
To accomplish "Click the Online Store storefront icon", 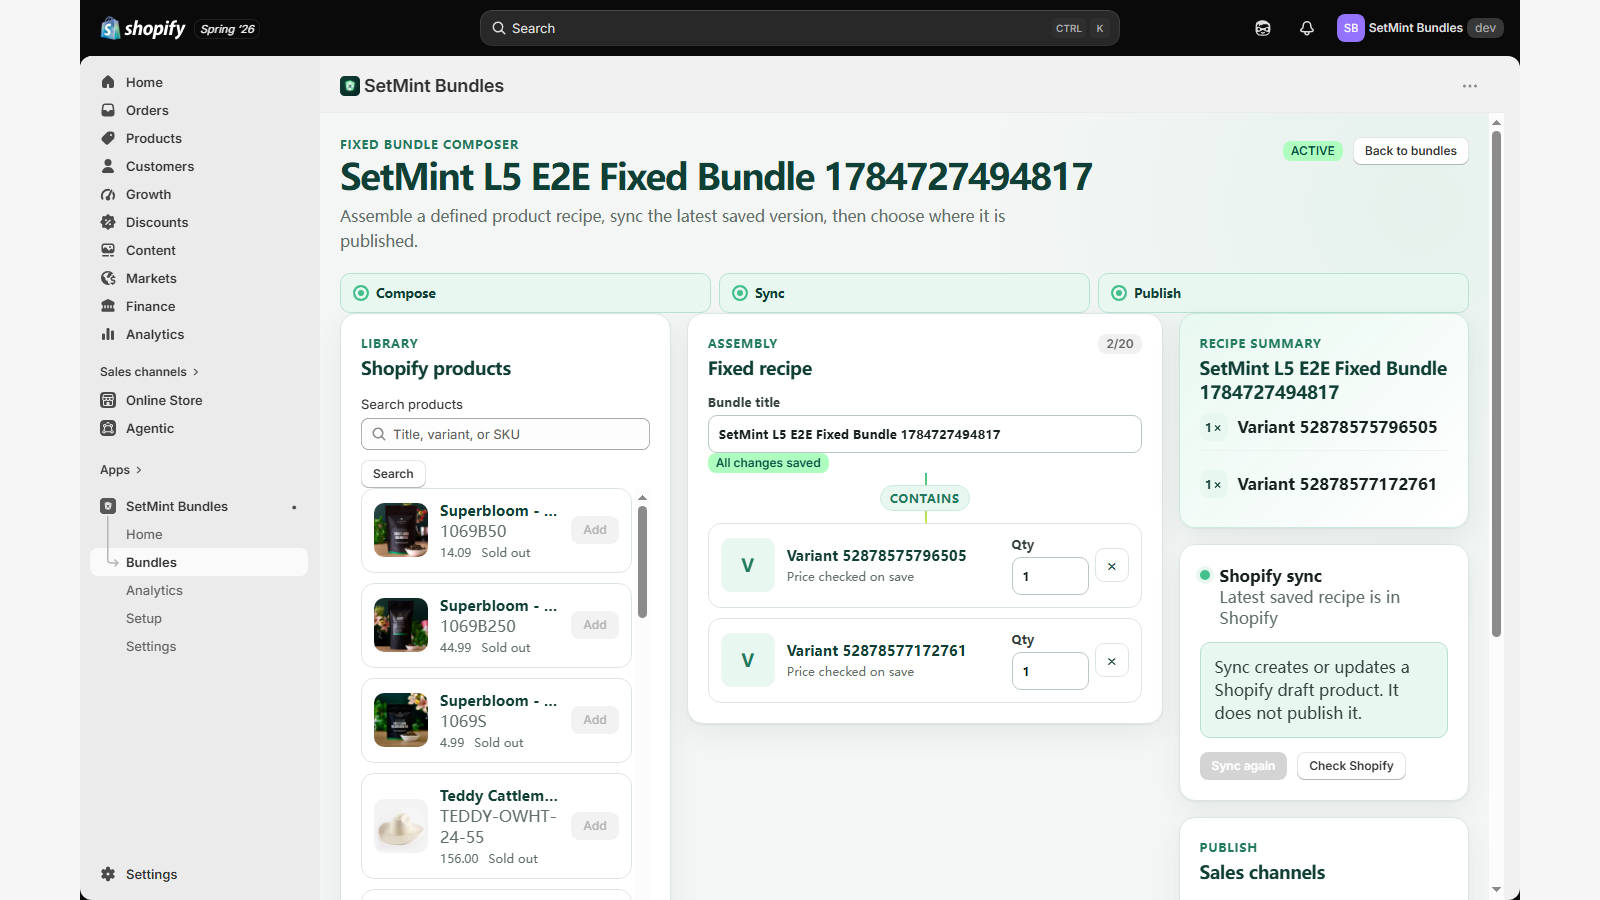I will point(108,400).
